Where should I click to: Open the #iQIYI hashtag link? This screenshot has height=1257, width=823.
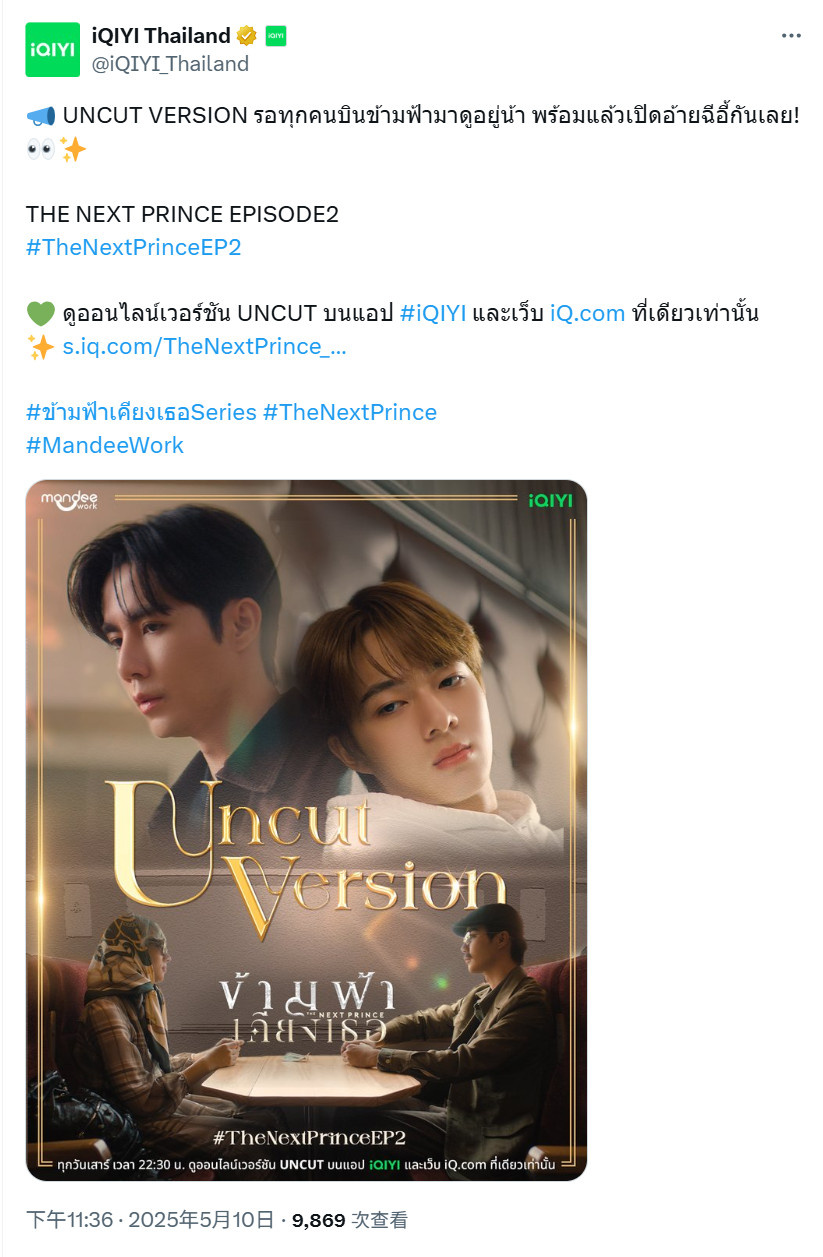[433, 314]
